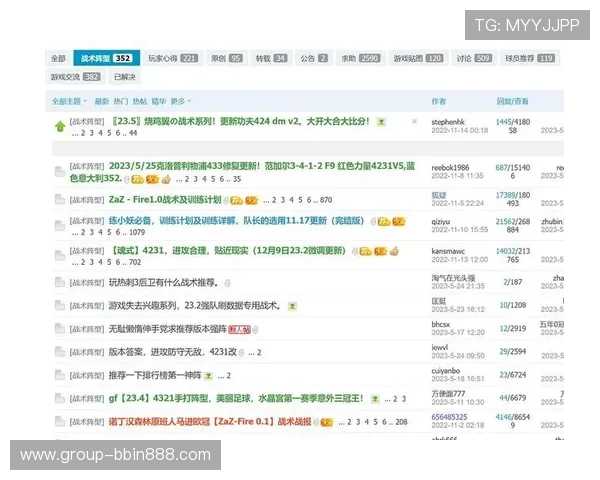Screen dimensions: 600x480
Task: Switch to the 原创 tab
Action: pyautogui.click(x=227, y=58)
